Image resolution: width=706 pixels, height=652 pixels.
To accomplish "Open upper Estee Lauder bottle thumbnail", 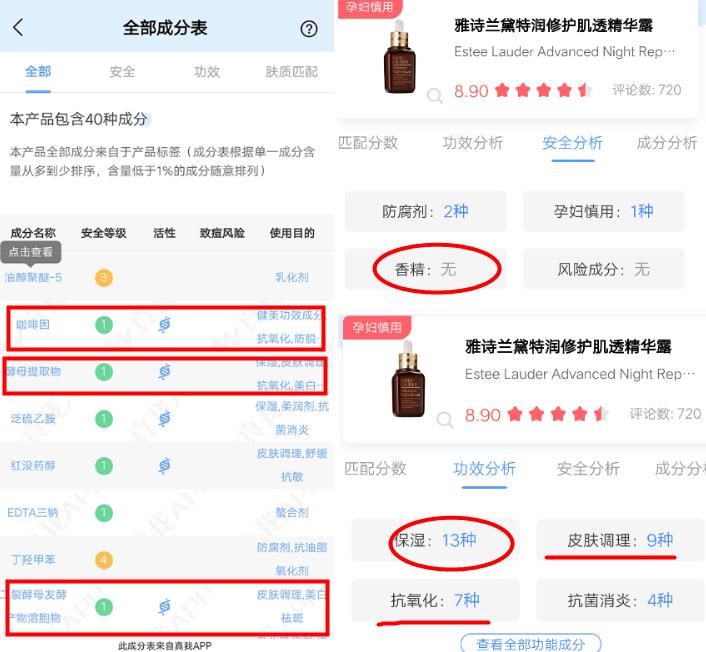I will point(399,57).
